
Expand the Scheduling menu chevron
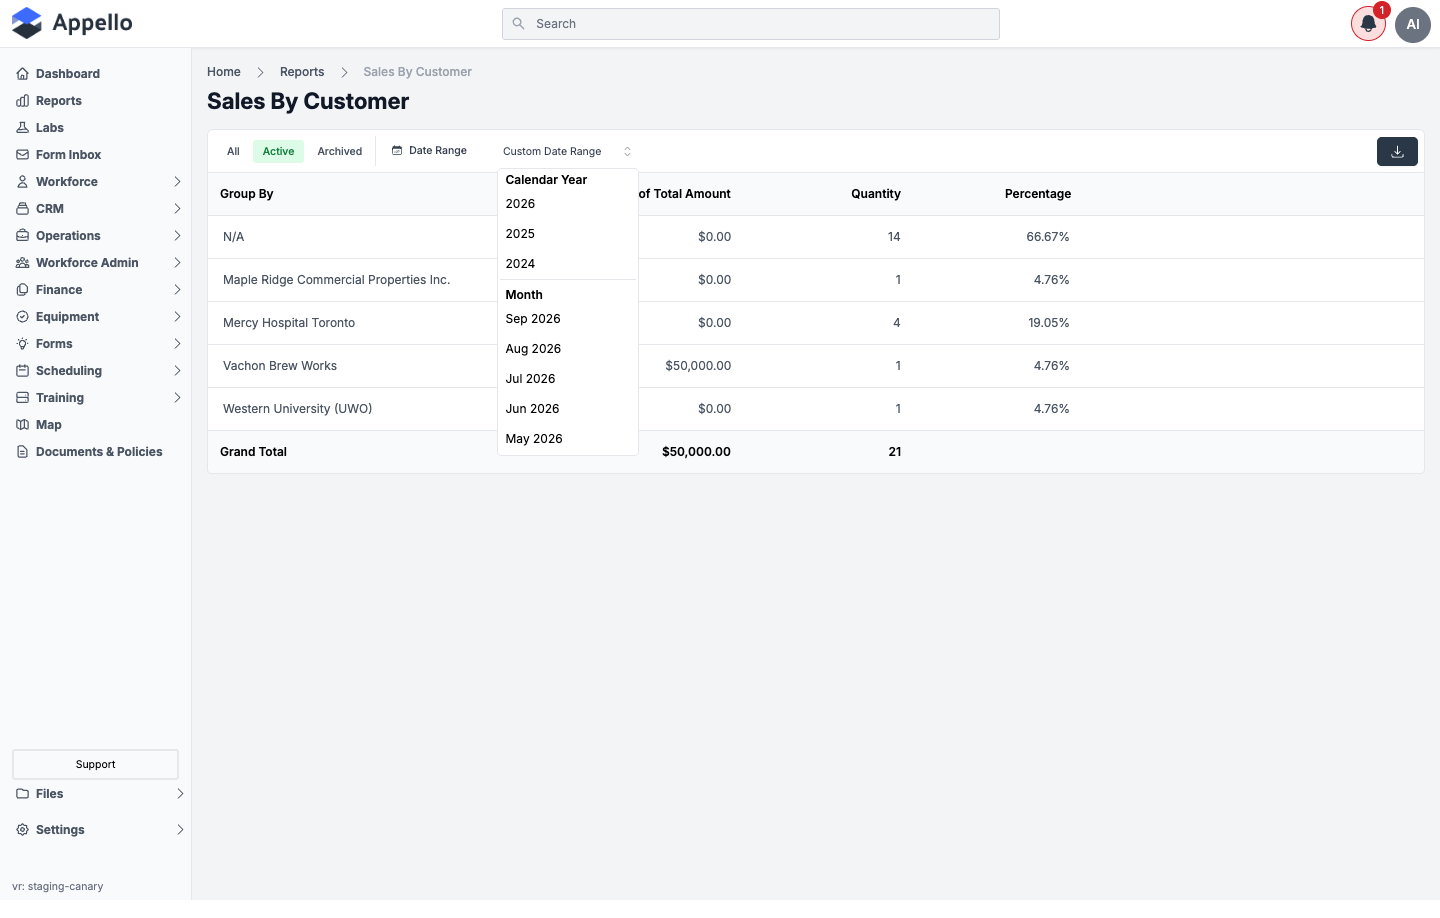177,371
